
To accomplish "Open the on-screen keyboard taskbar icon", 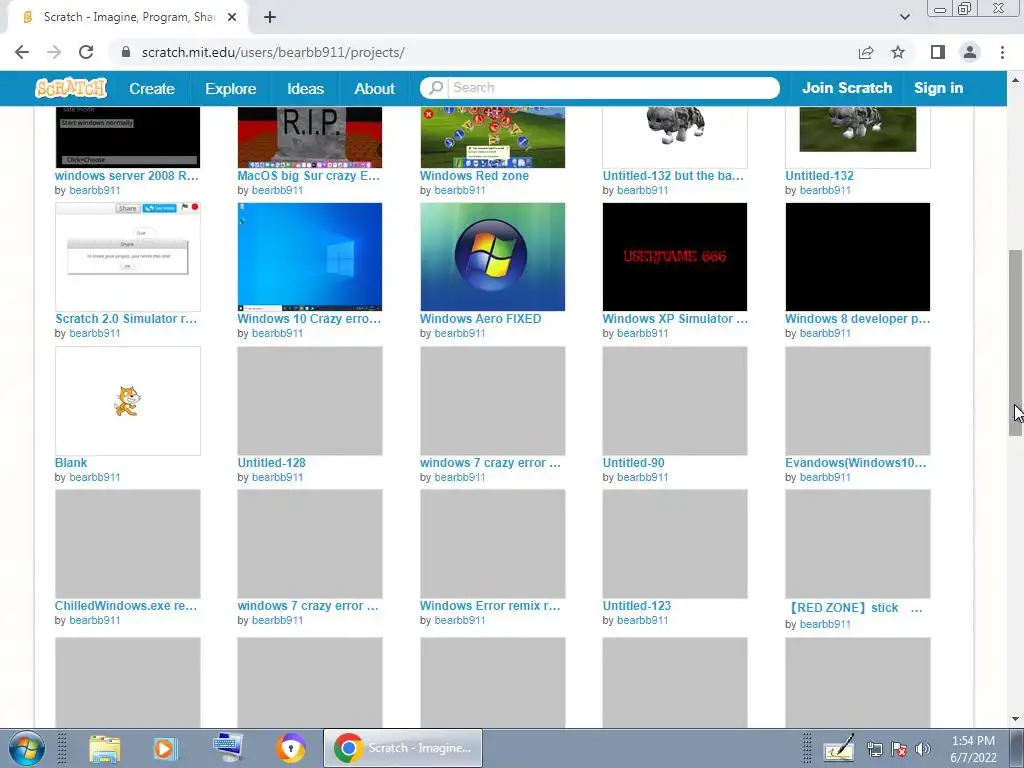I will click(x=228, y=747).
